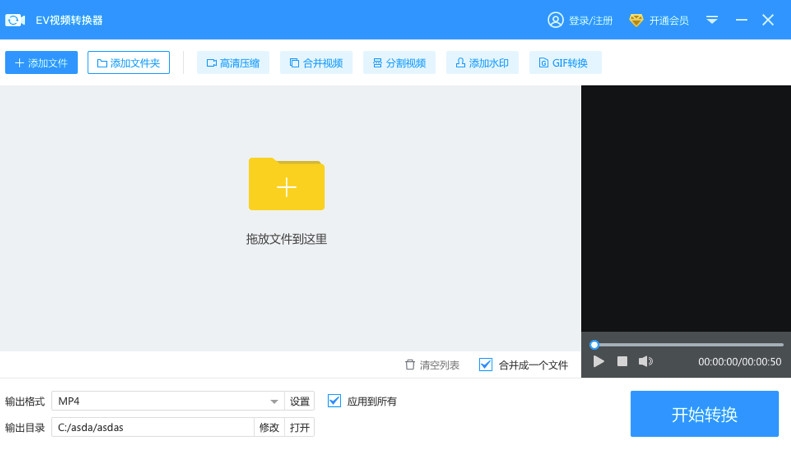The width and height of the screenshot is (791, 449).
Task: Mute audio using the speaker icon
Action: 645,361
